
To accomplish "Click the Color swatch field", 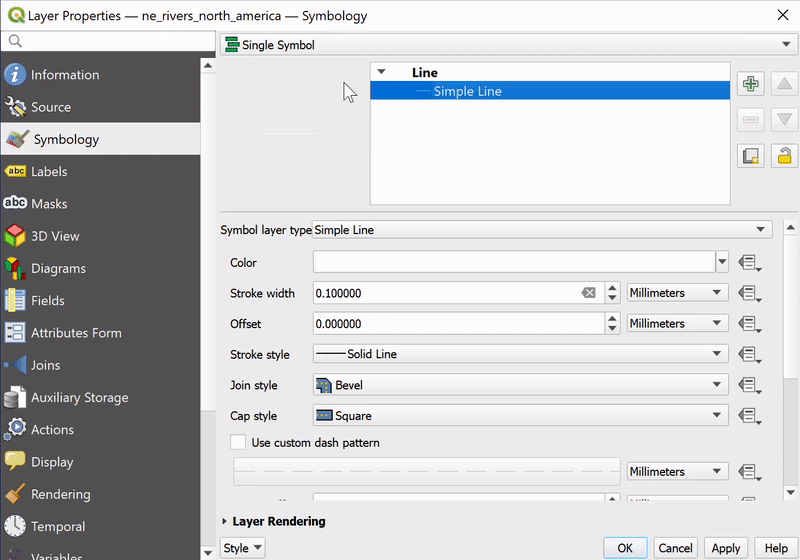I will point(513,263).
